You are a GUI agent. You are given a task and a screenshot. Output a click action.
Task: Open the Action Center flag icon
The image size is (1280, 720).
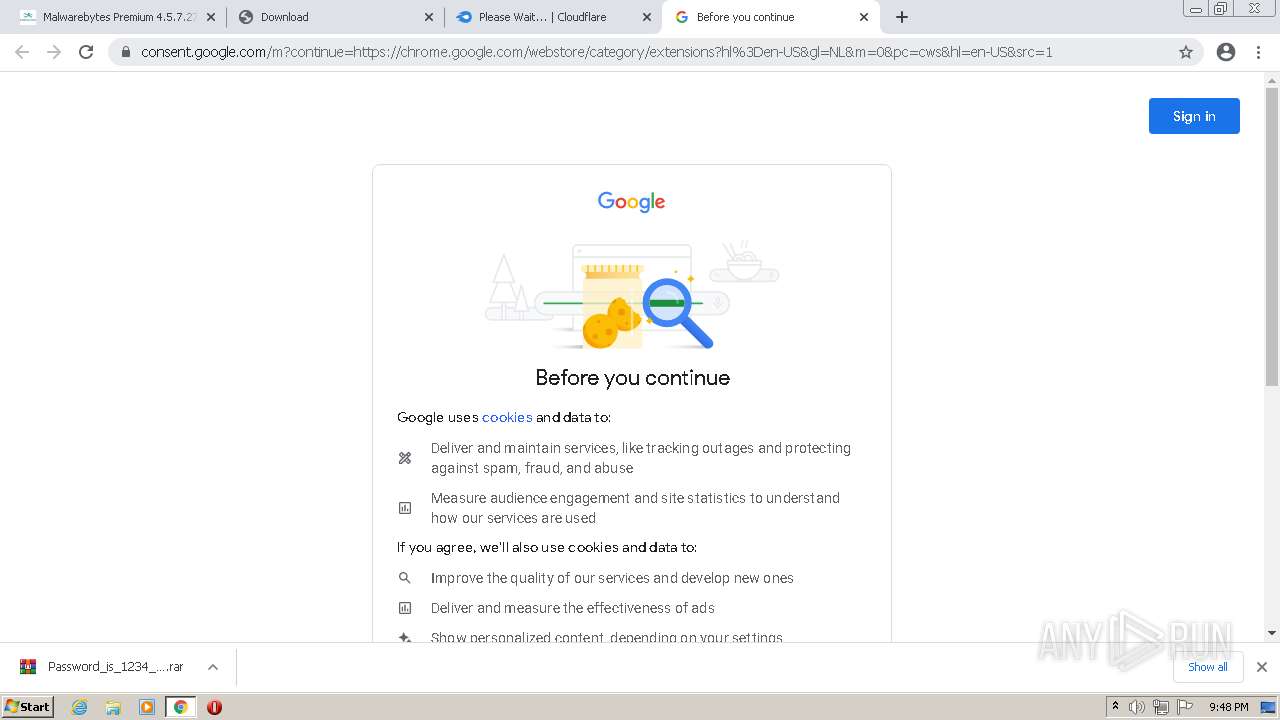pyautogui.click(x=1184, y=707)
